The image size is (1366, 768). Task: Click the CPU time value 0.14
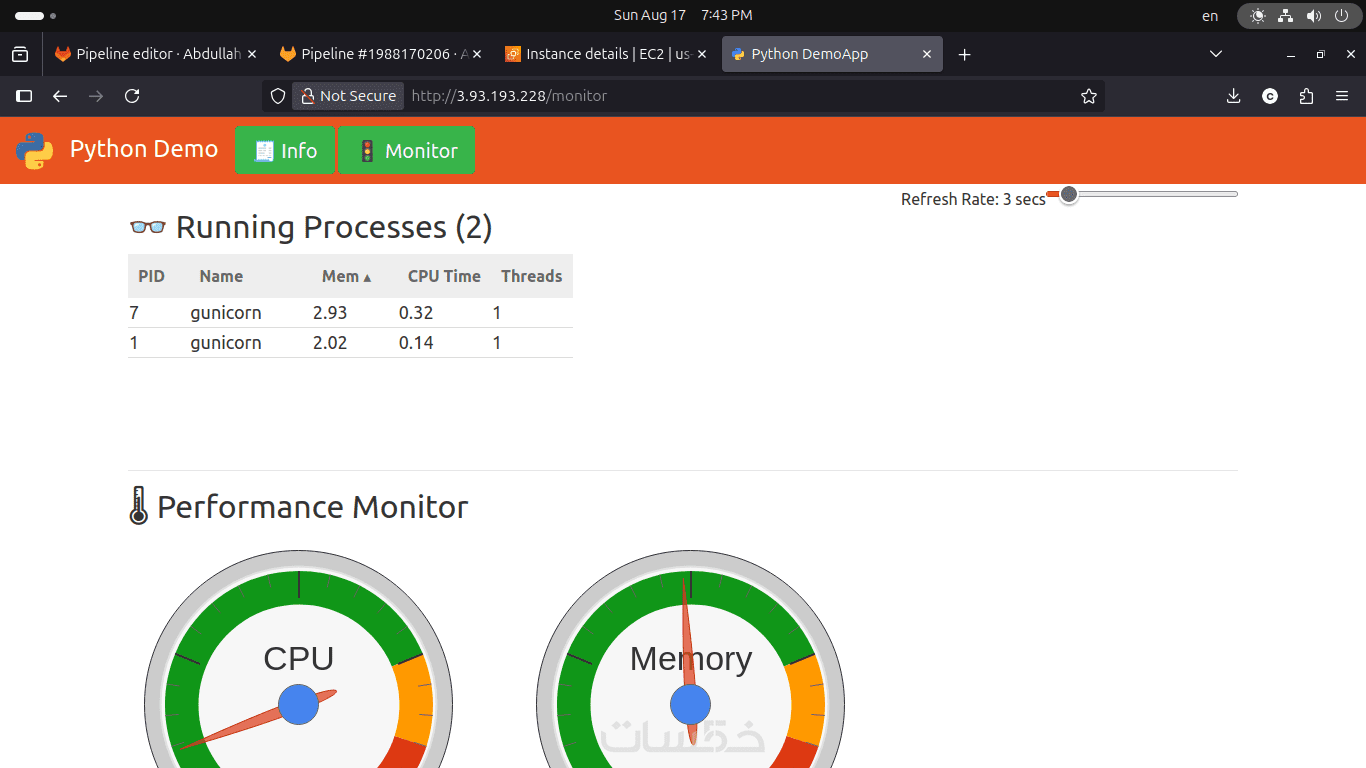tap(416, 343)
